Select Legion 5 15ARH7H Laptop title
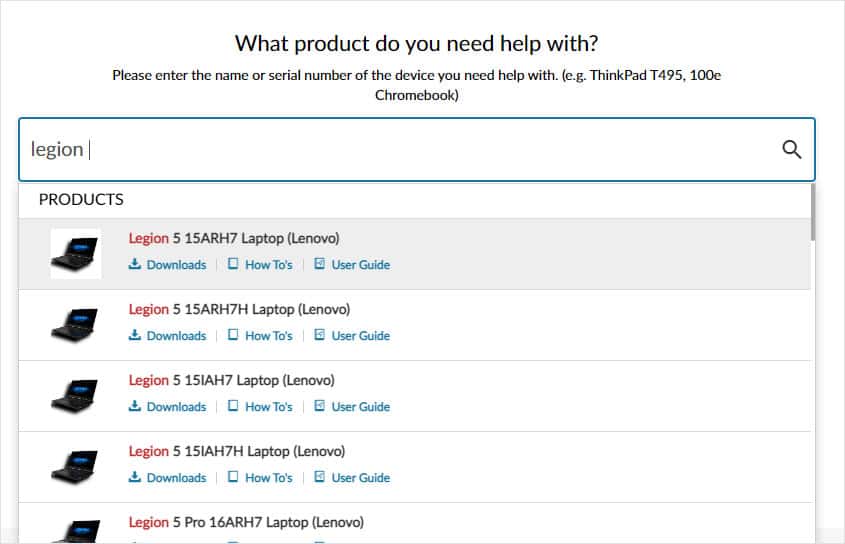Screen dimensions: 845x544 (x=239, y=309)
